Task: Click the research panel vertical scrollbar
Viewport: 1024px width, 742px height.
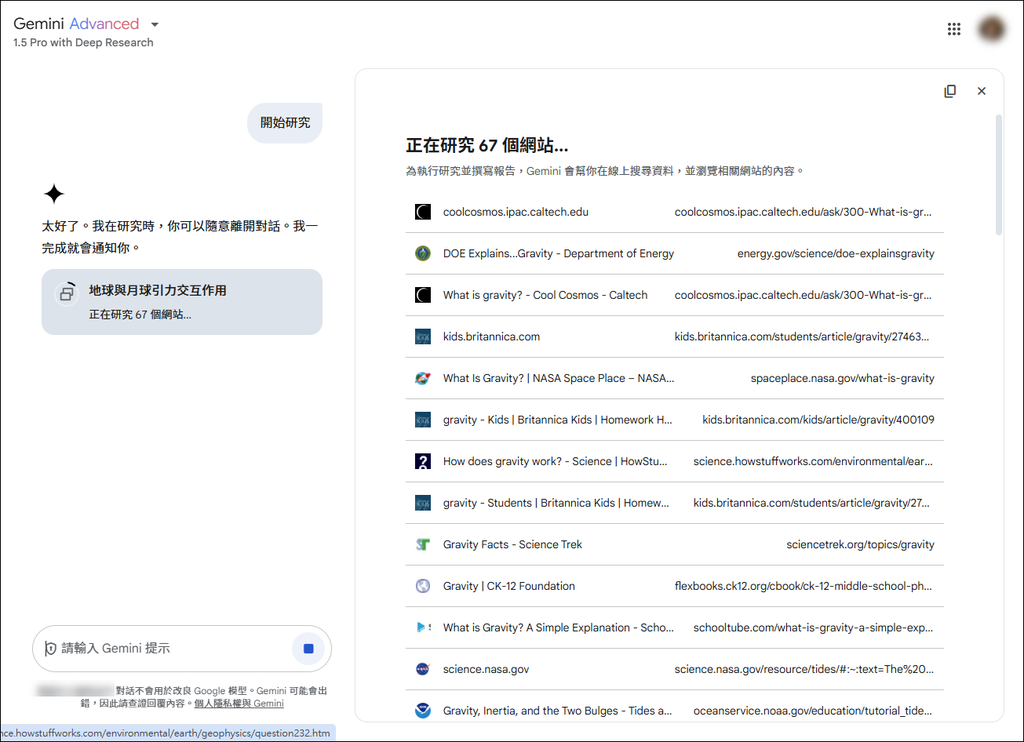Action: point(998,175)
